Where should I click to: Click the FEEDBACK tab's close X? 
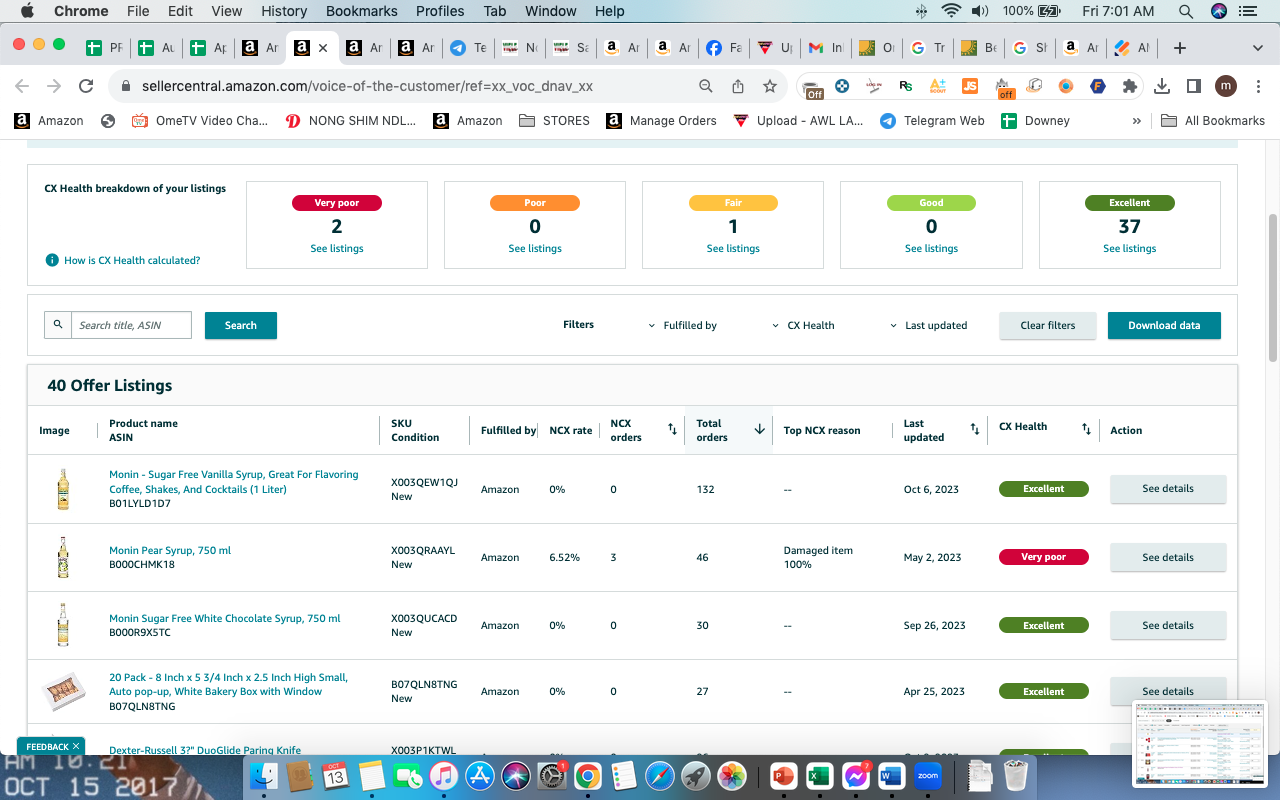[x=76, y=746]
